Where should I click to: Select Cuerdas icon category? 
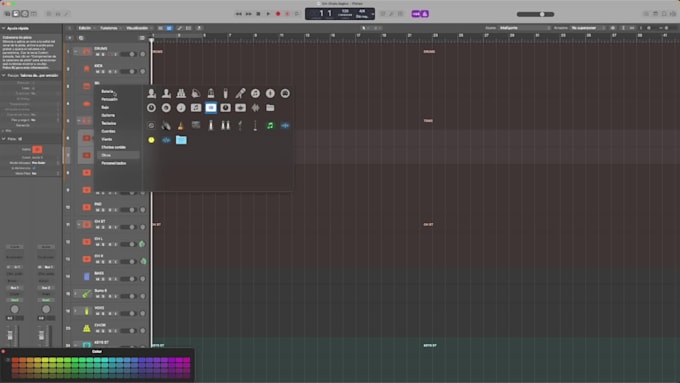pyautogui.click(x=108, y=131)
